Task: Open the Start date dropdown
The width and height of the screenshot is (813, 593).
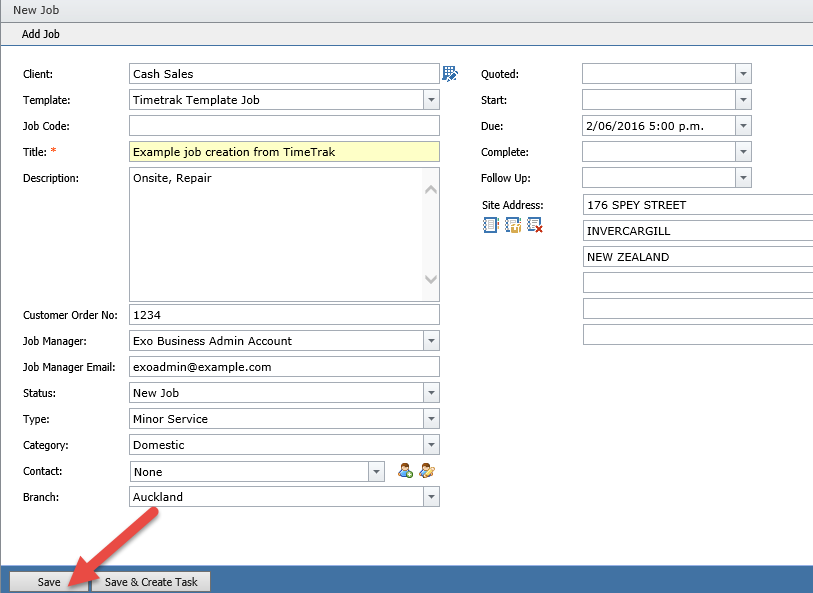Action: point(743,100)
